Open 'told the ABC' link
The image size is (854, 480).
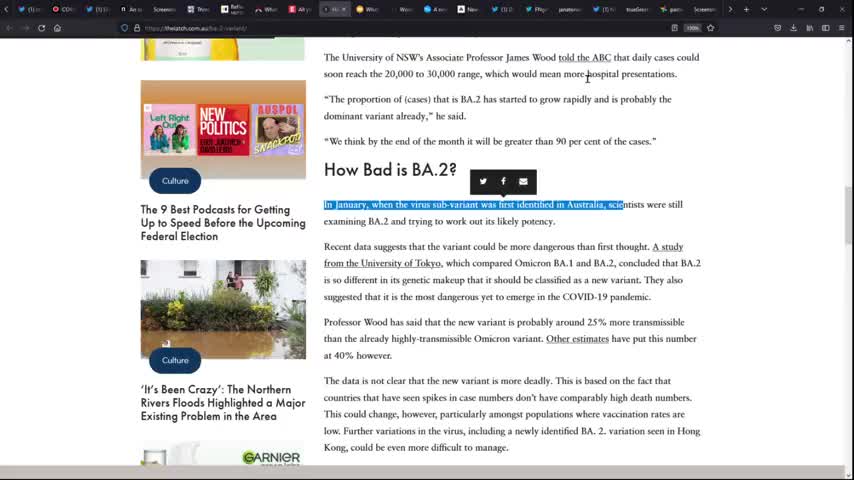click(x=584, y=58)
